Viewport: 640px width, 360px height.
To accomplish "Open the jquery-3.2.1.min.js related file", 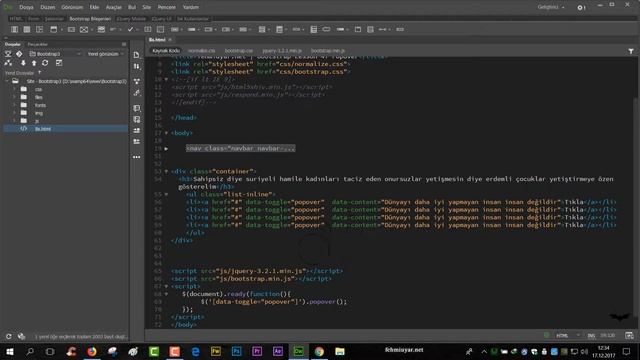I will (x=282, y=51).
